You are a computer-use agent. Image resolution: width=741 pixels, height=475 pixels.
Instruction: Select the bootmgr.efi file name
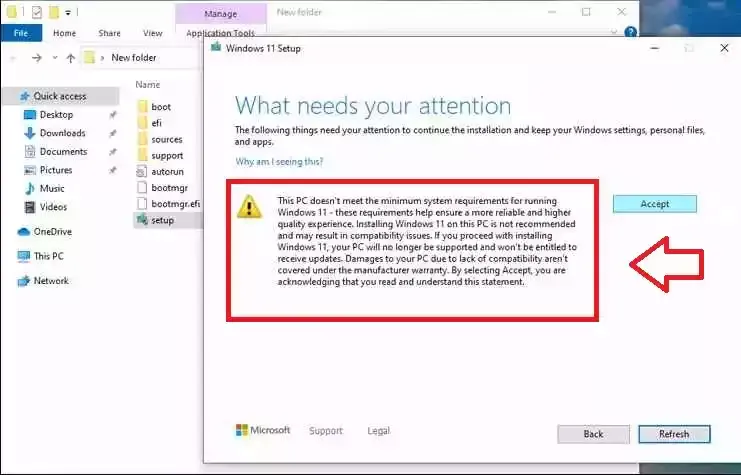point(175,204)
